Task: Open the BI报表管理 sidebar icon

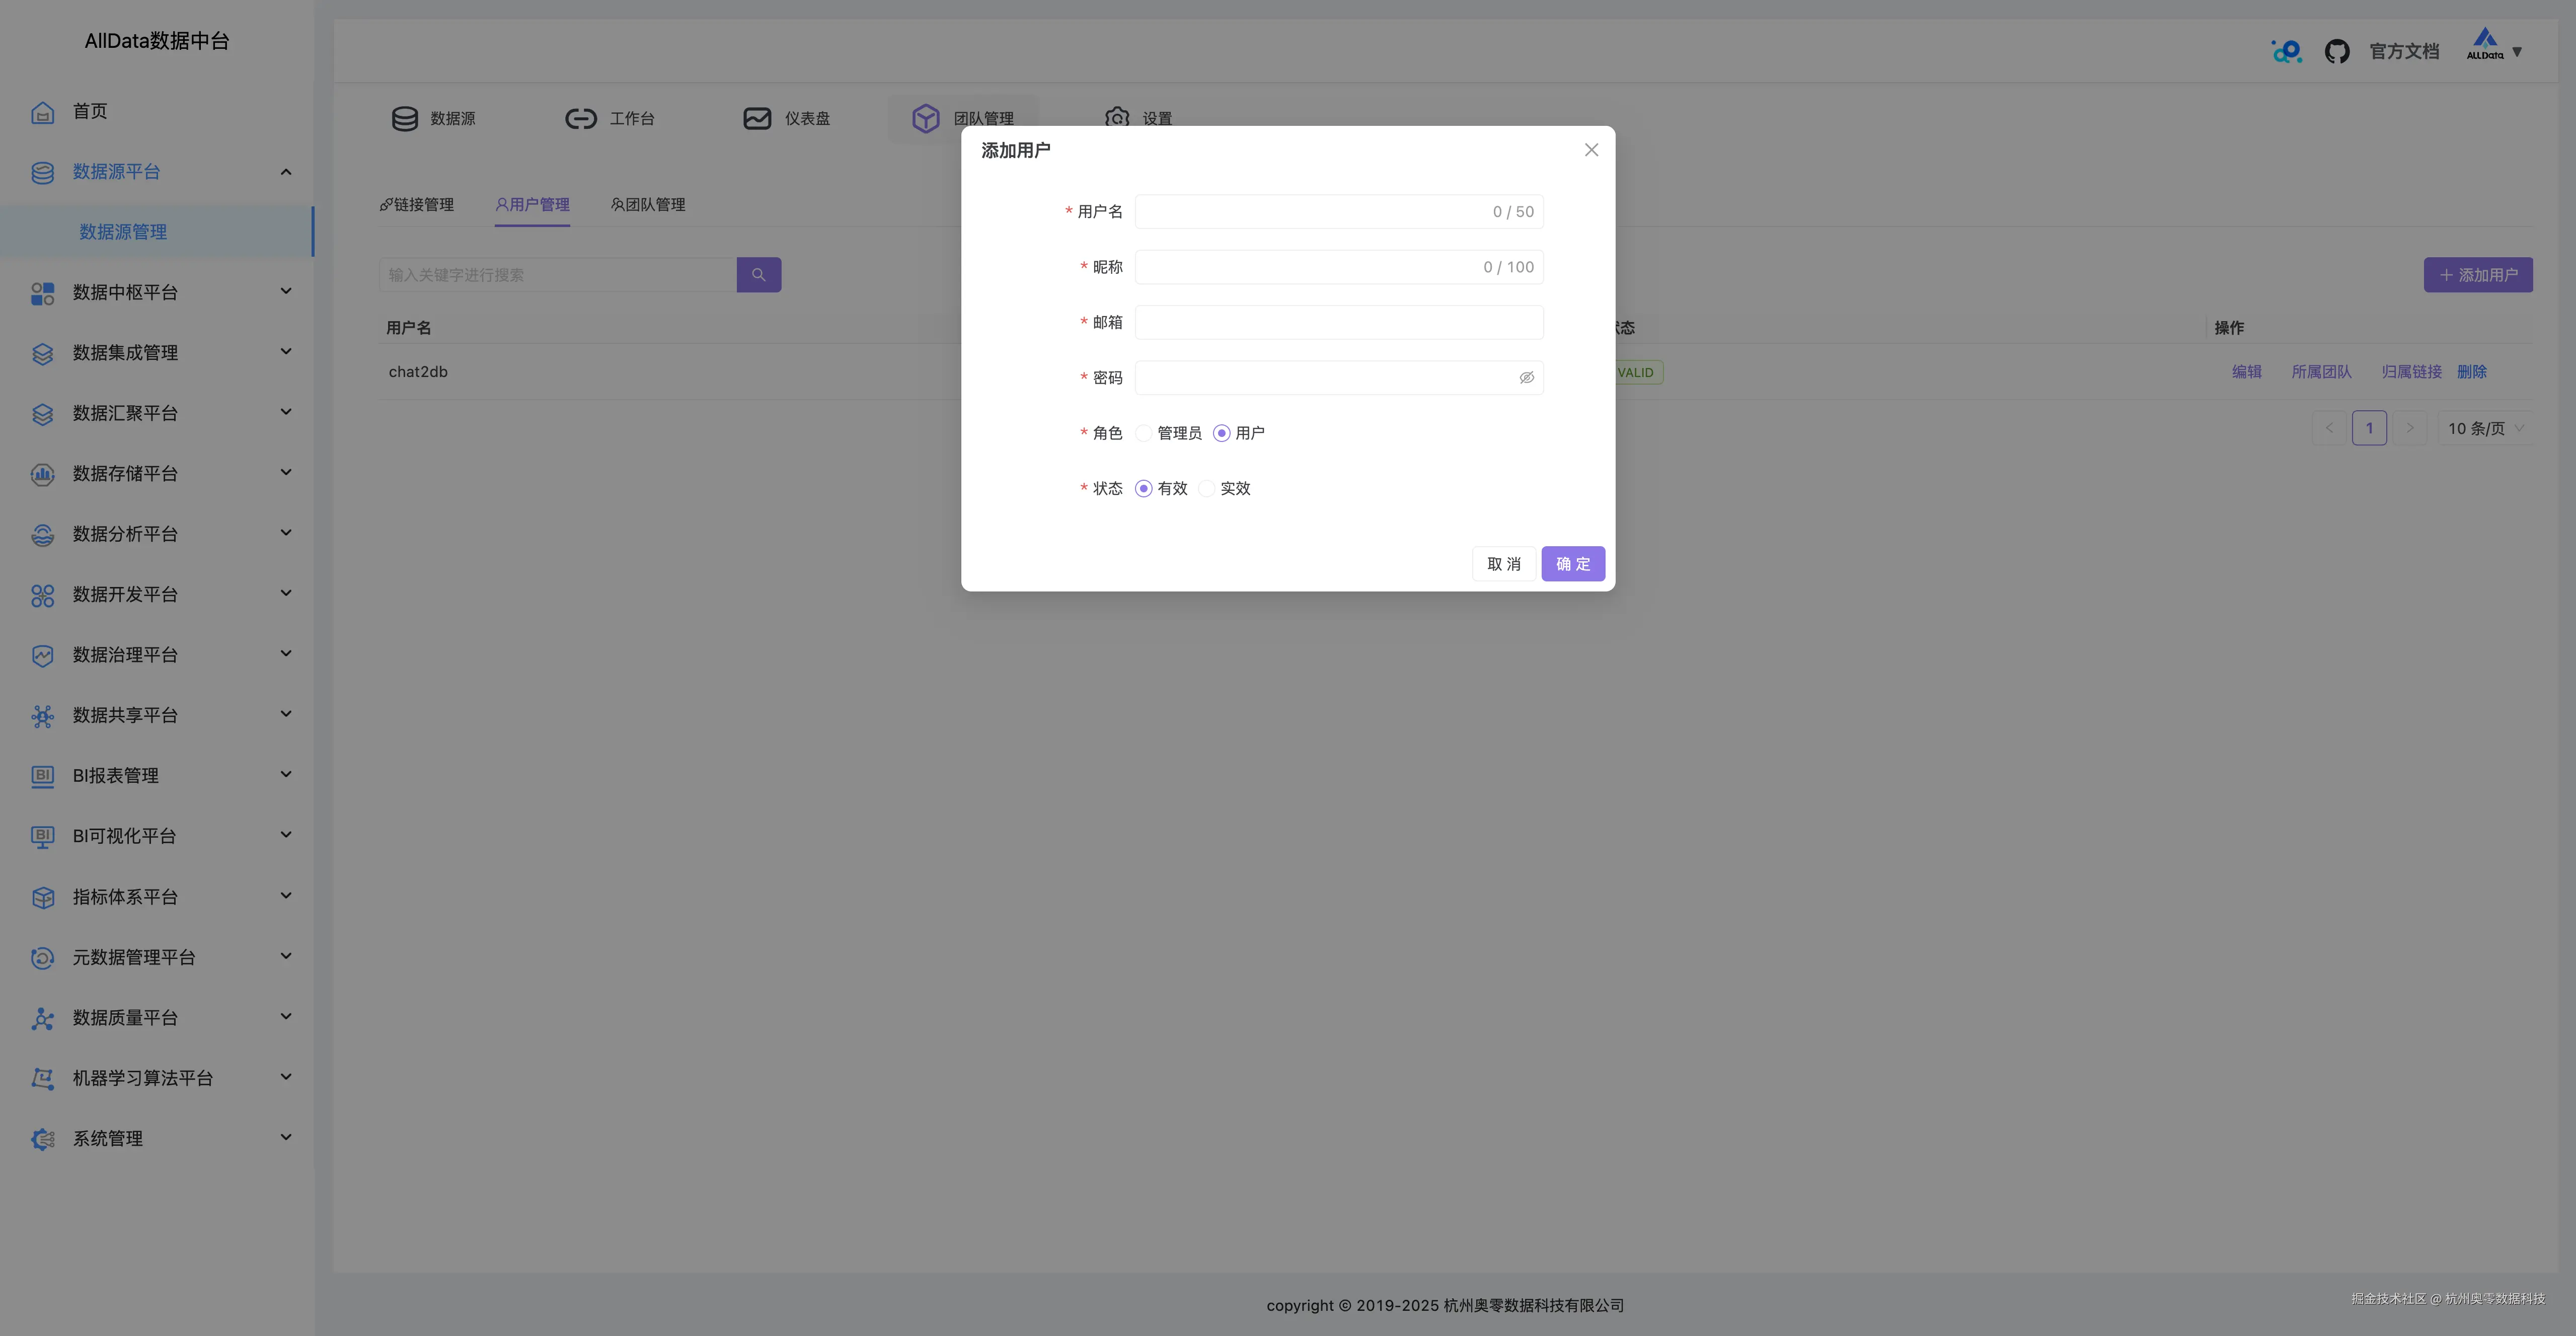Action: 41,776
